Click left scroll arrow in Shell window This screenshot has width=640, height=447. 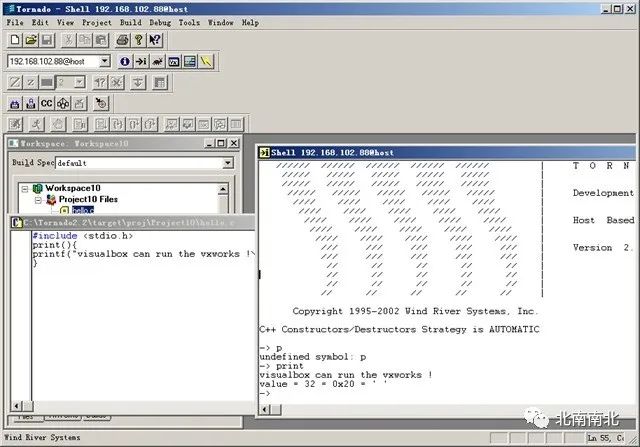[265, 409]
